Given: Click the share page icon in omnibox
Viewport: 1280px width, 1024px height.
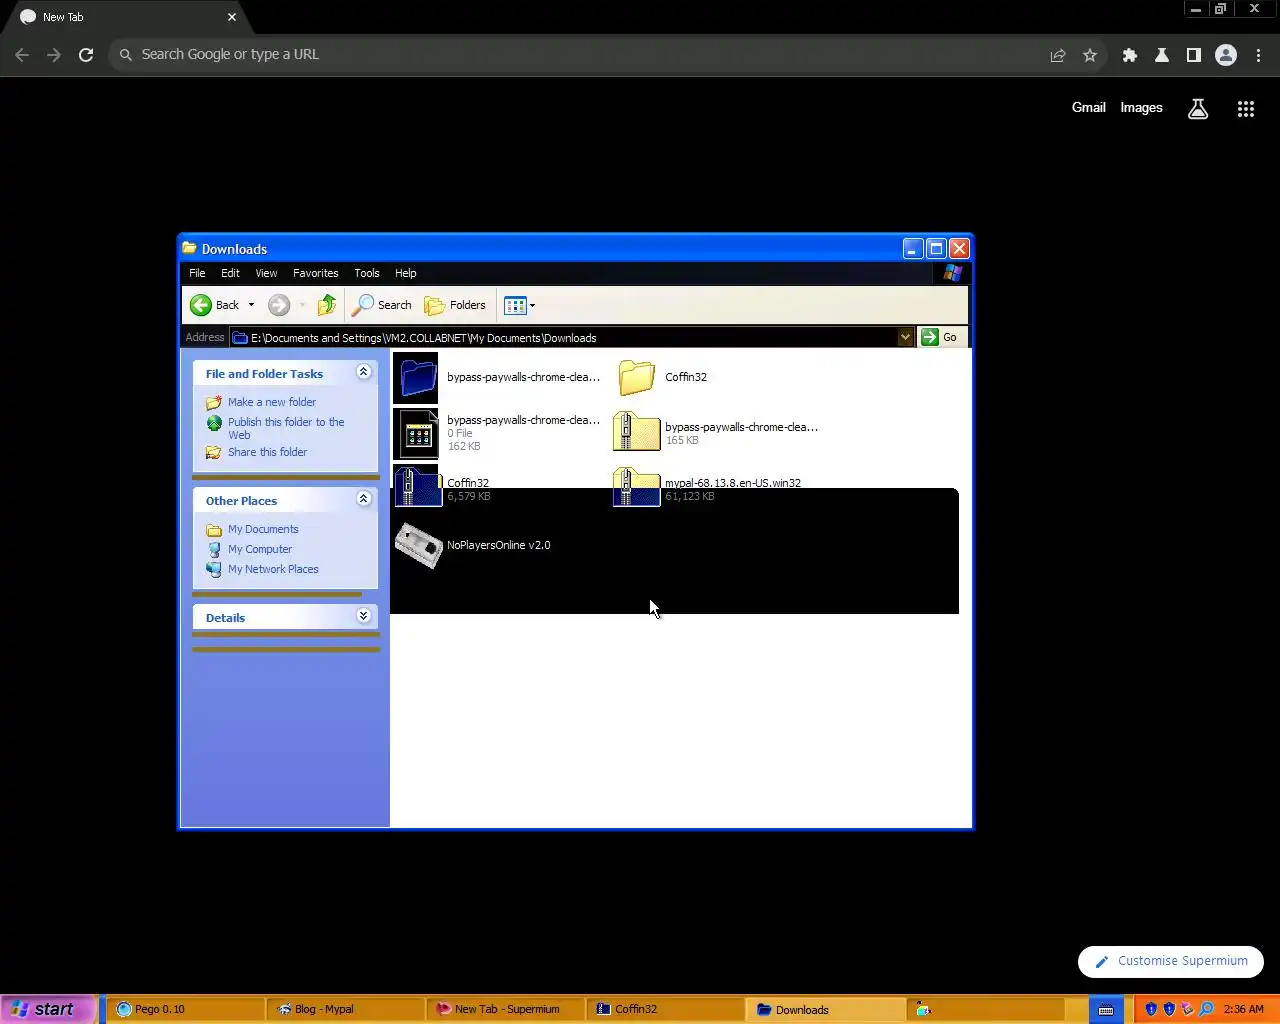Looking at the screenshot, I should pyautogui.click(x=1058, y=55).
